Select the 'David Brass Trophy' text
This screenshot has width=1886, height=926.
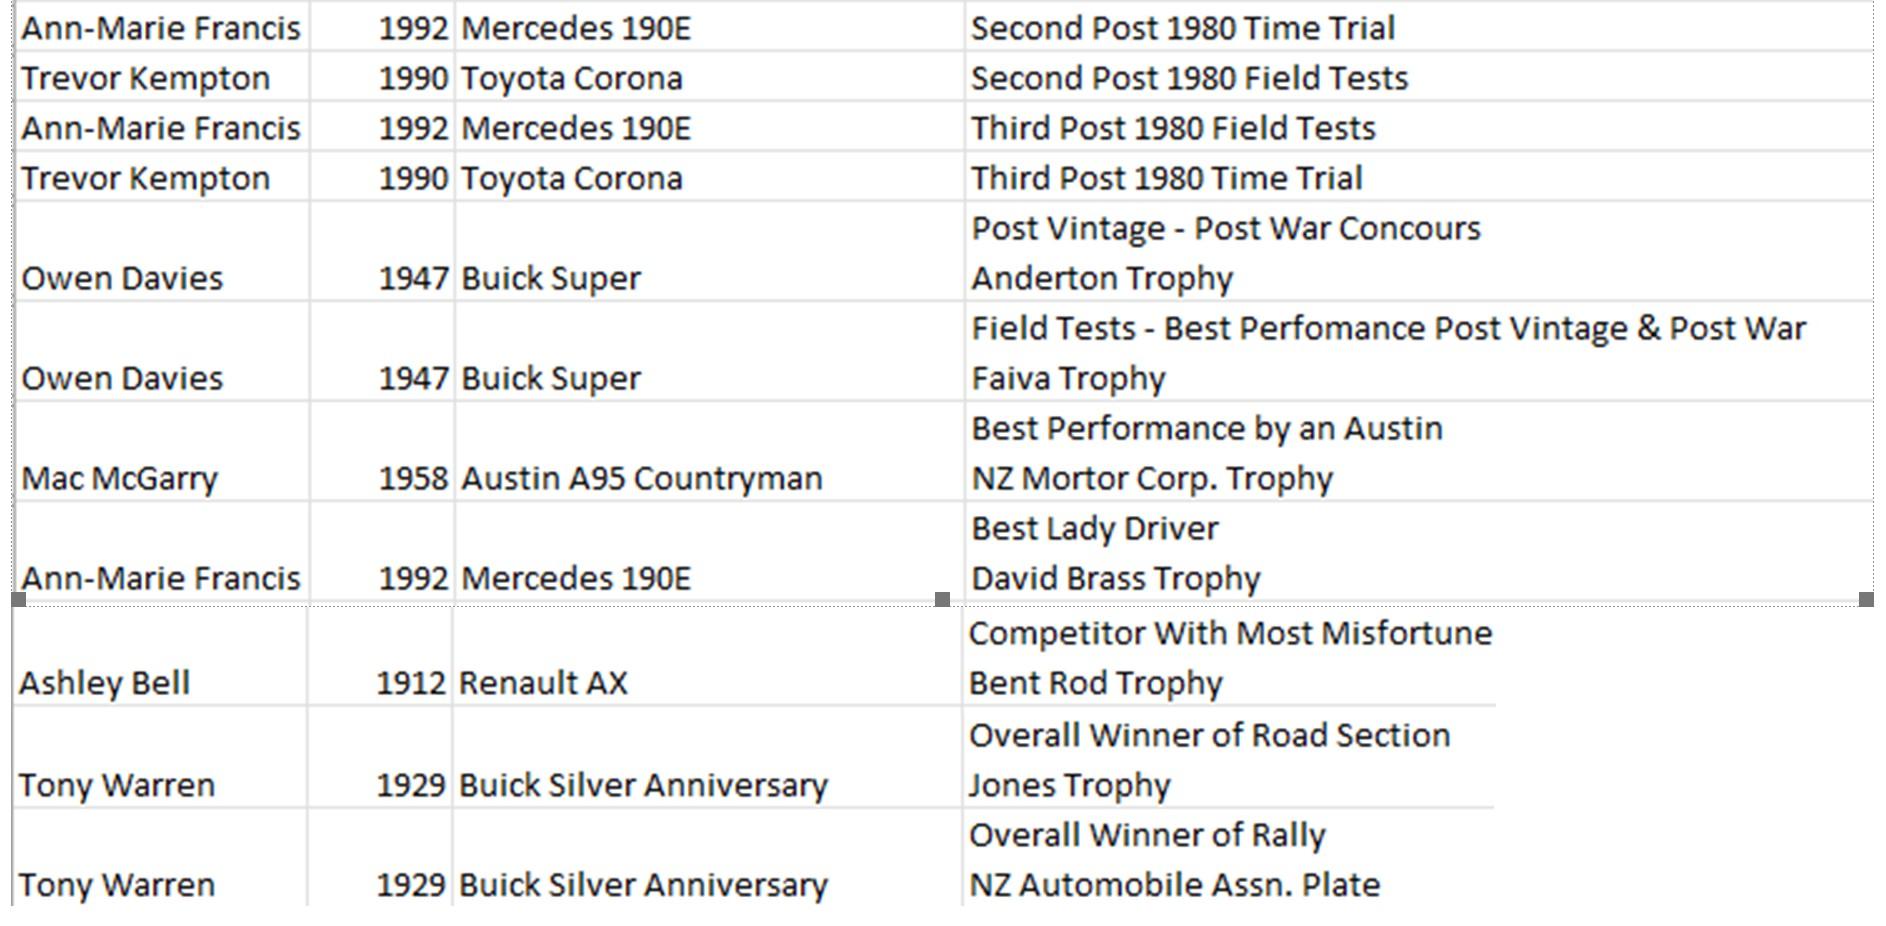coord(1115,578)
